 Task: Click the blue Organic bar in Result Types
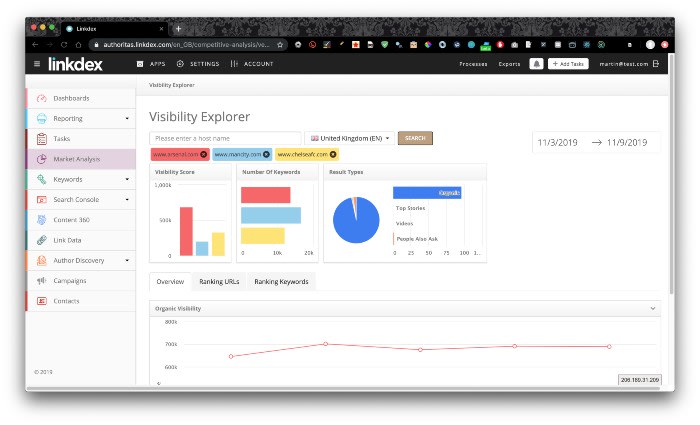(x=427, y=193)
